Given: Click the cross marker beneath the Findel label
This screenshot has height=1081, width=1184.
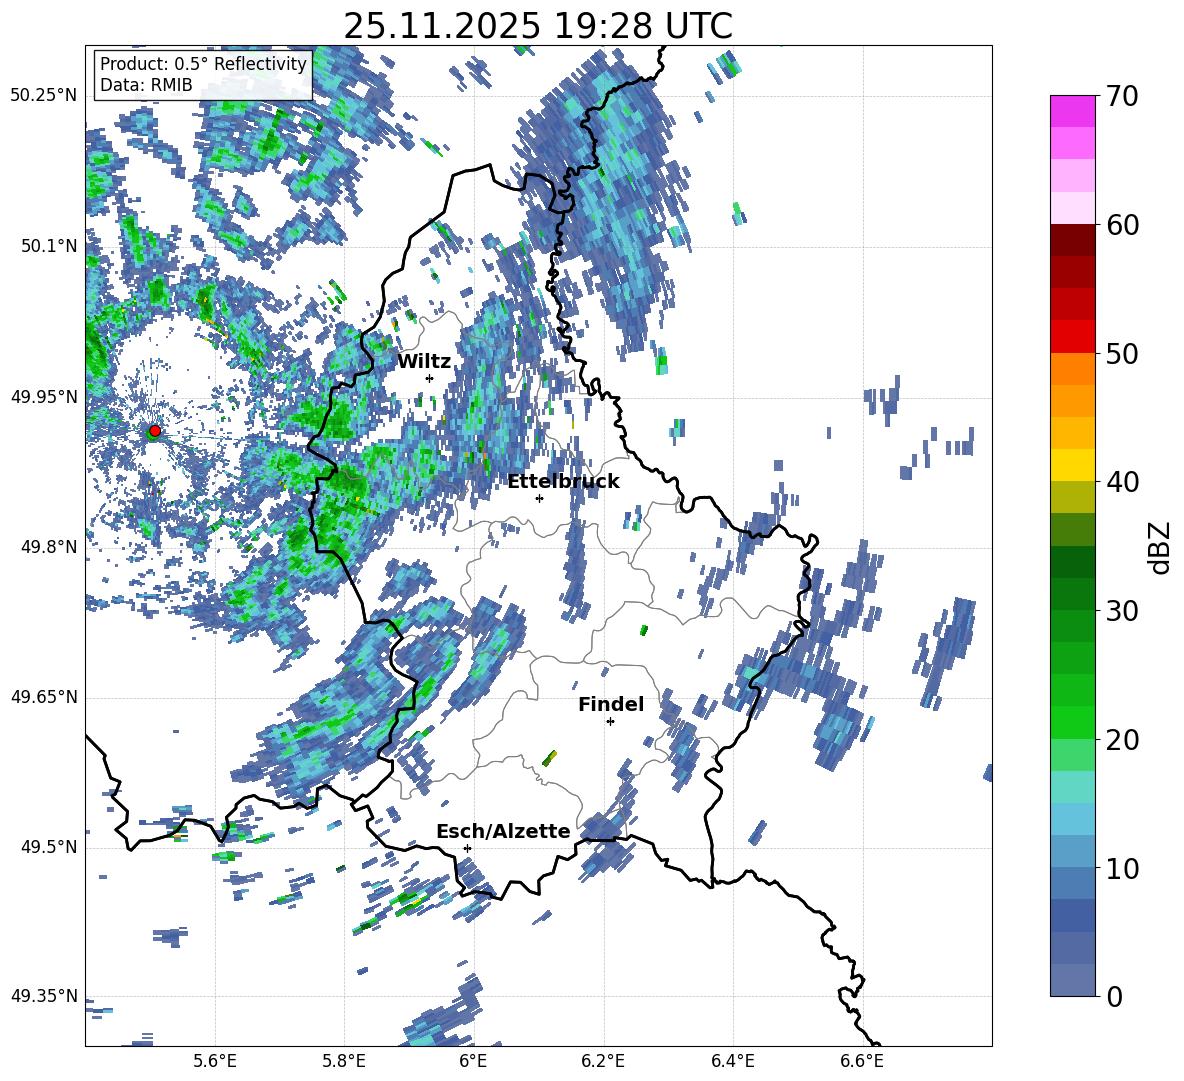Looking at the screenshot, I should (610, 722).
